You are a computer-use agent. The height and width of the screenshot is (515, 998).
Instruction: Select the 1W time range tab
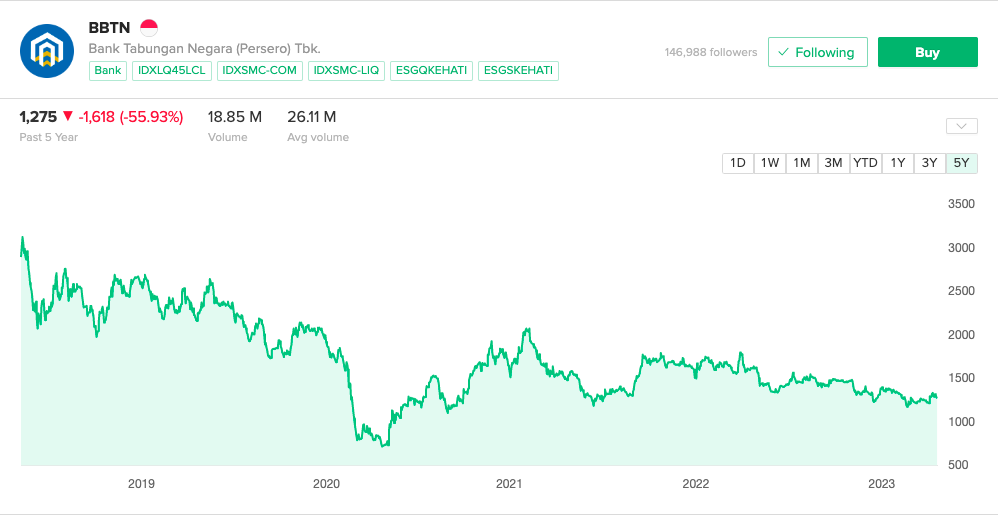(770, 163)
